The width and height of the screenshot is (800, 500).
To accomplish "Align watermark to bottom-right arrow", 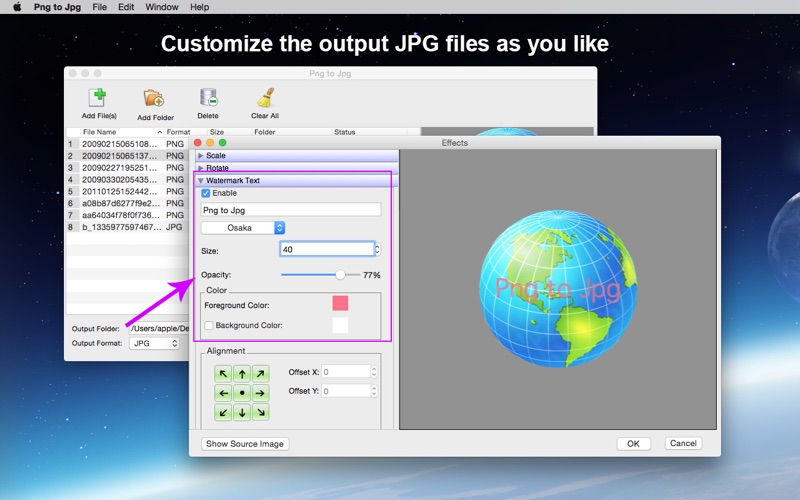I will (260, 412).
